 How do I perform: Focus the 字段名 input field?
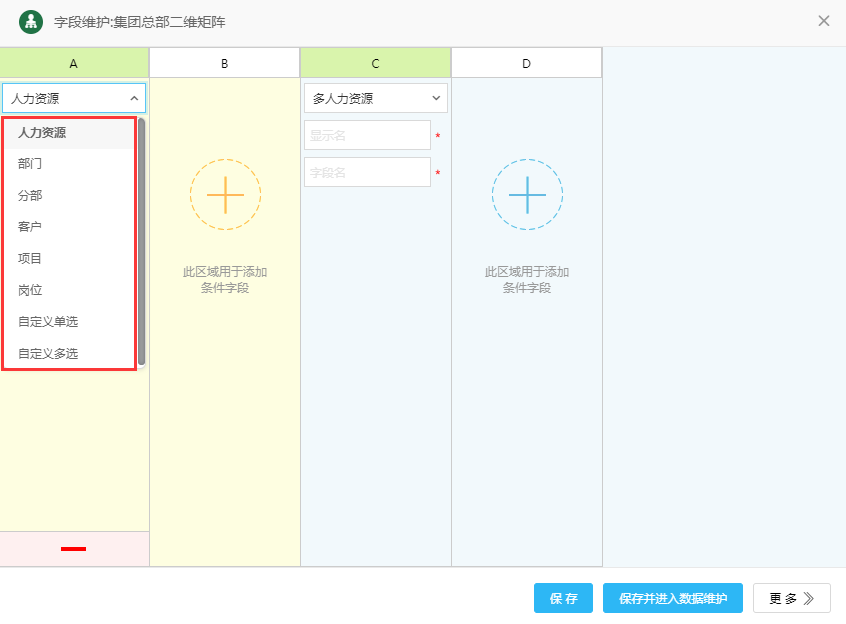click(x=367, y=172)
